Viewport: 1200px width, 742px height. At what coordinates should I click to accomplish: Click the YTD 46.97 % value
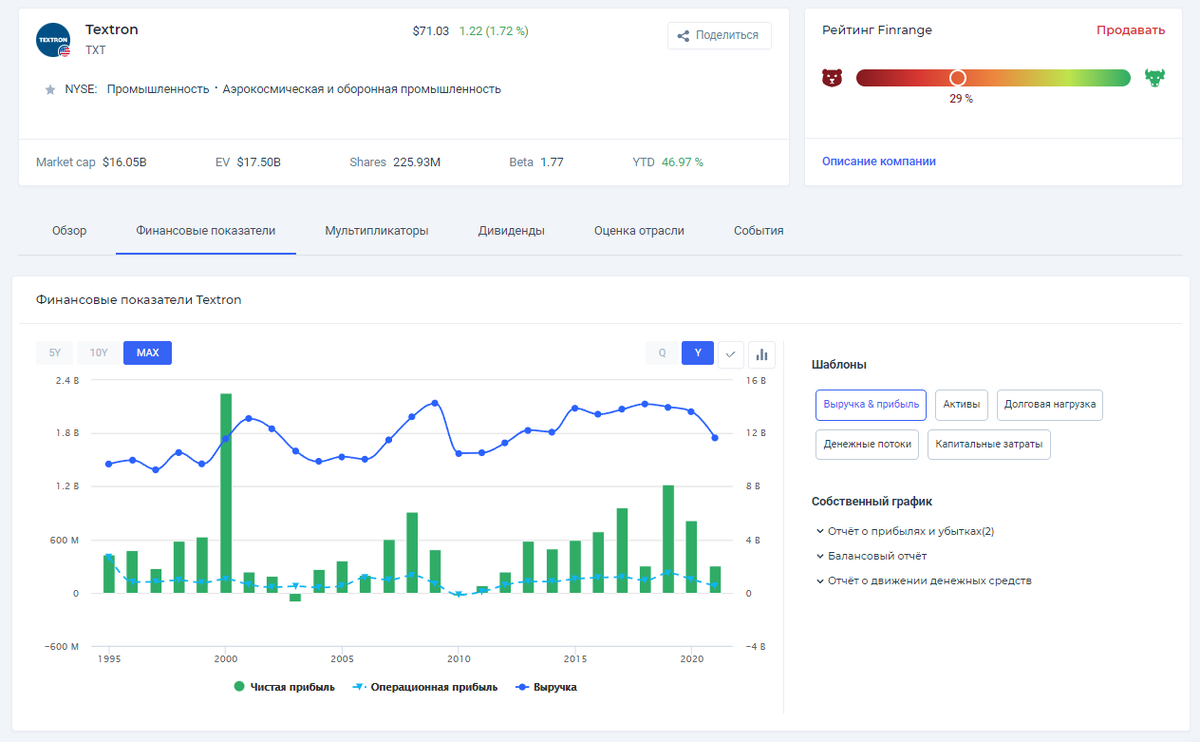point(683,162)
